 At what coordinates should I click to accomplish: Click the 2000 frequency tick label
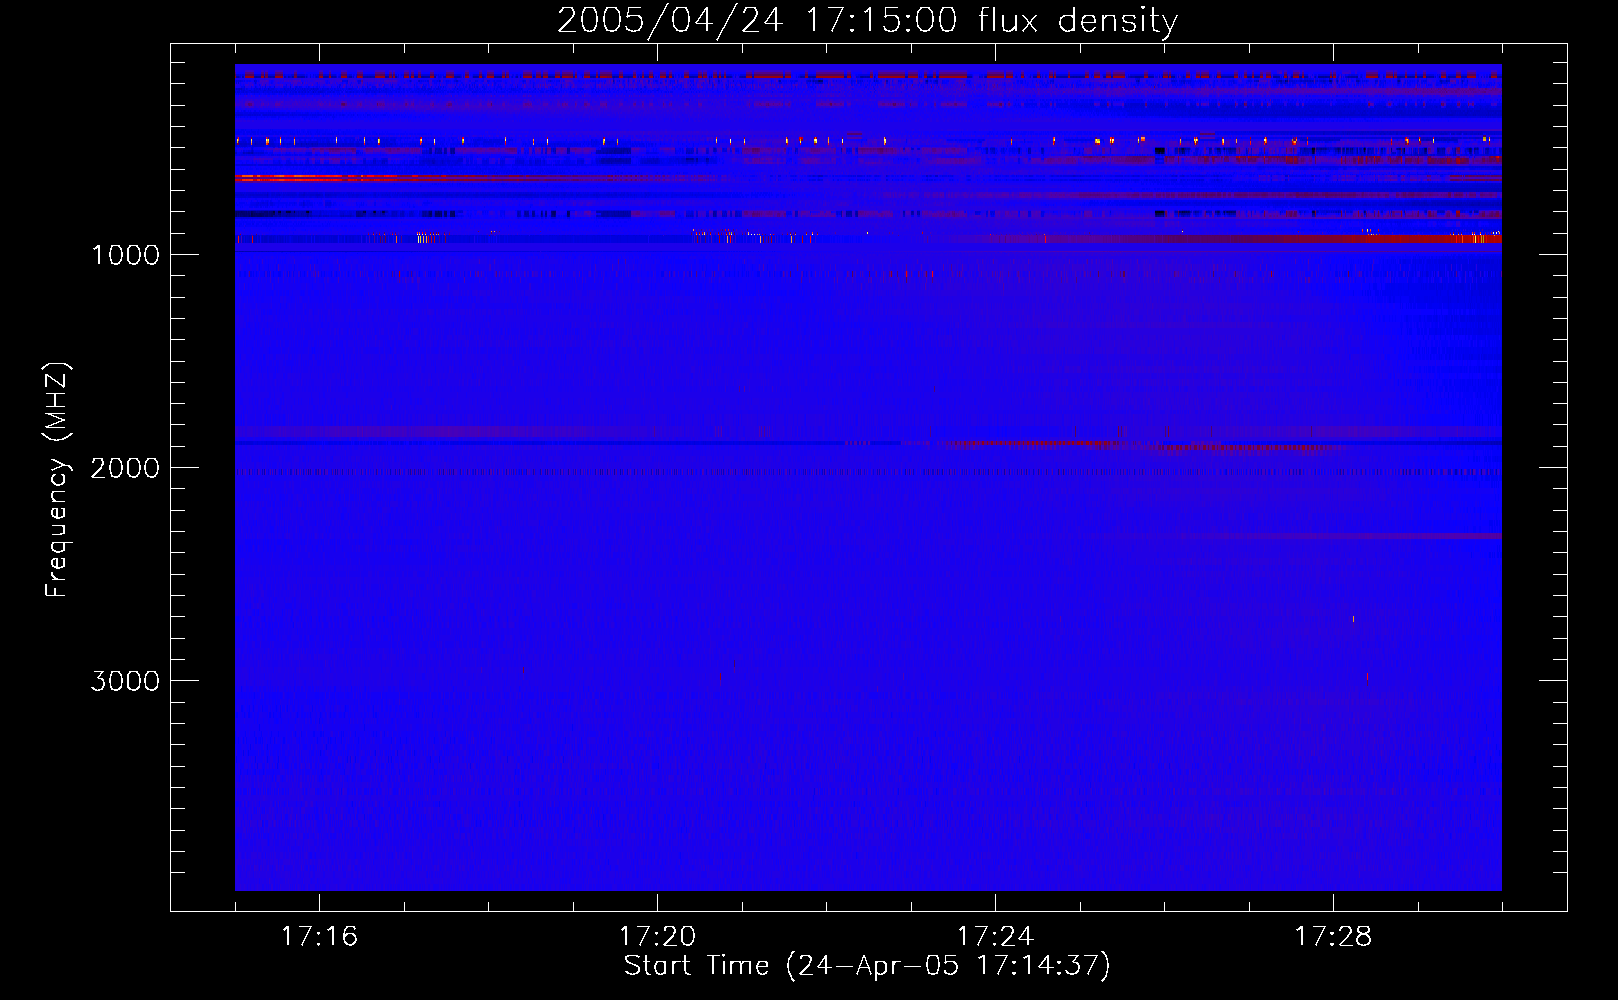(x=125, y=468)
